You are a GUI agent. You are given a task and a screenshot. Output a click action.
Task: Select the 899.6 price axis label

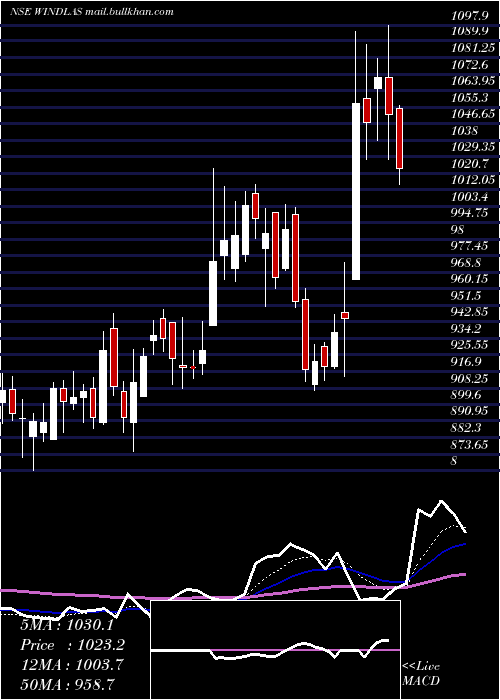[x=466, y=395]
